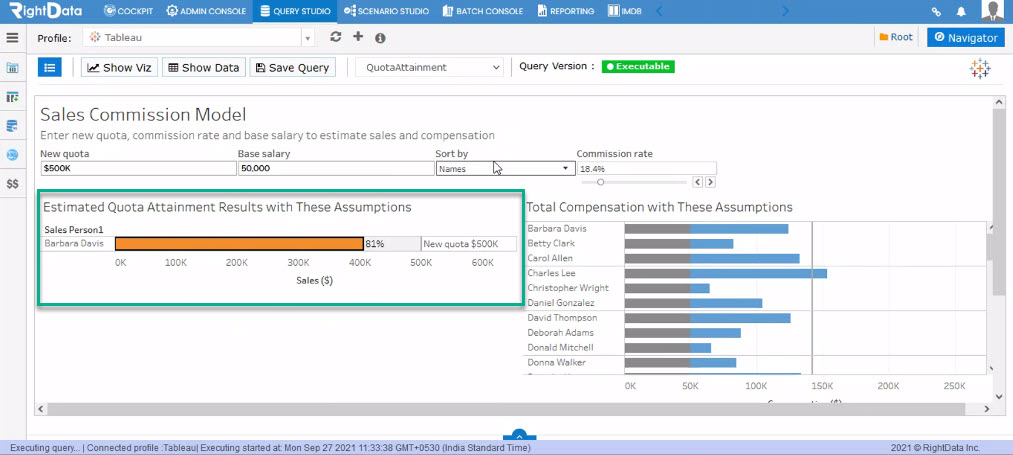Click the commission rate increase arrow
The image size is (1013, 455).
[710, 182]
